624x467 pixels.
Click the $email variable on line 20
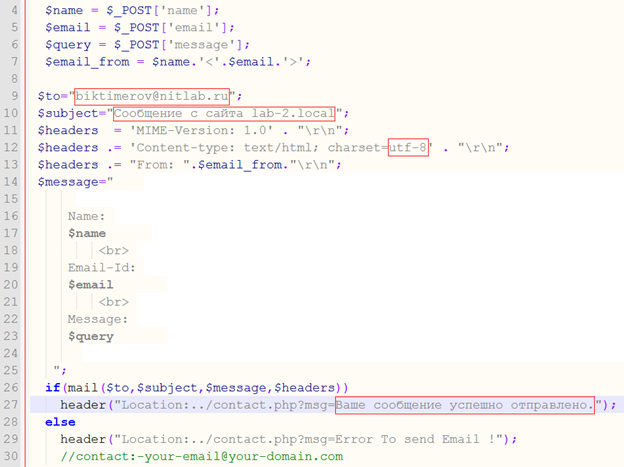point(91,285)
